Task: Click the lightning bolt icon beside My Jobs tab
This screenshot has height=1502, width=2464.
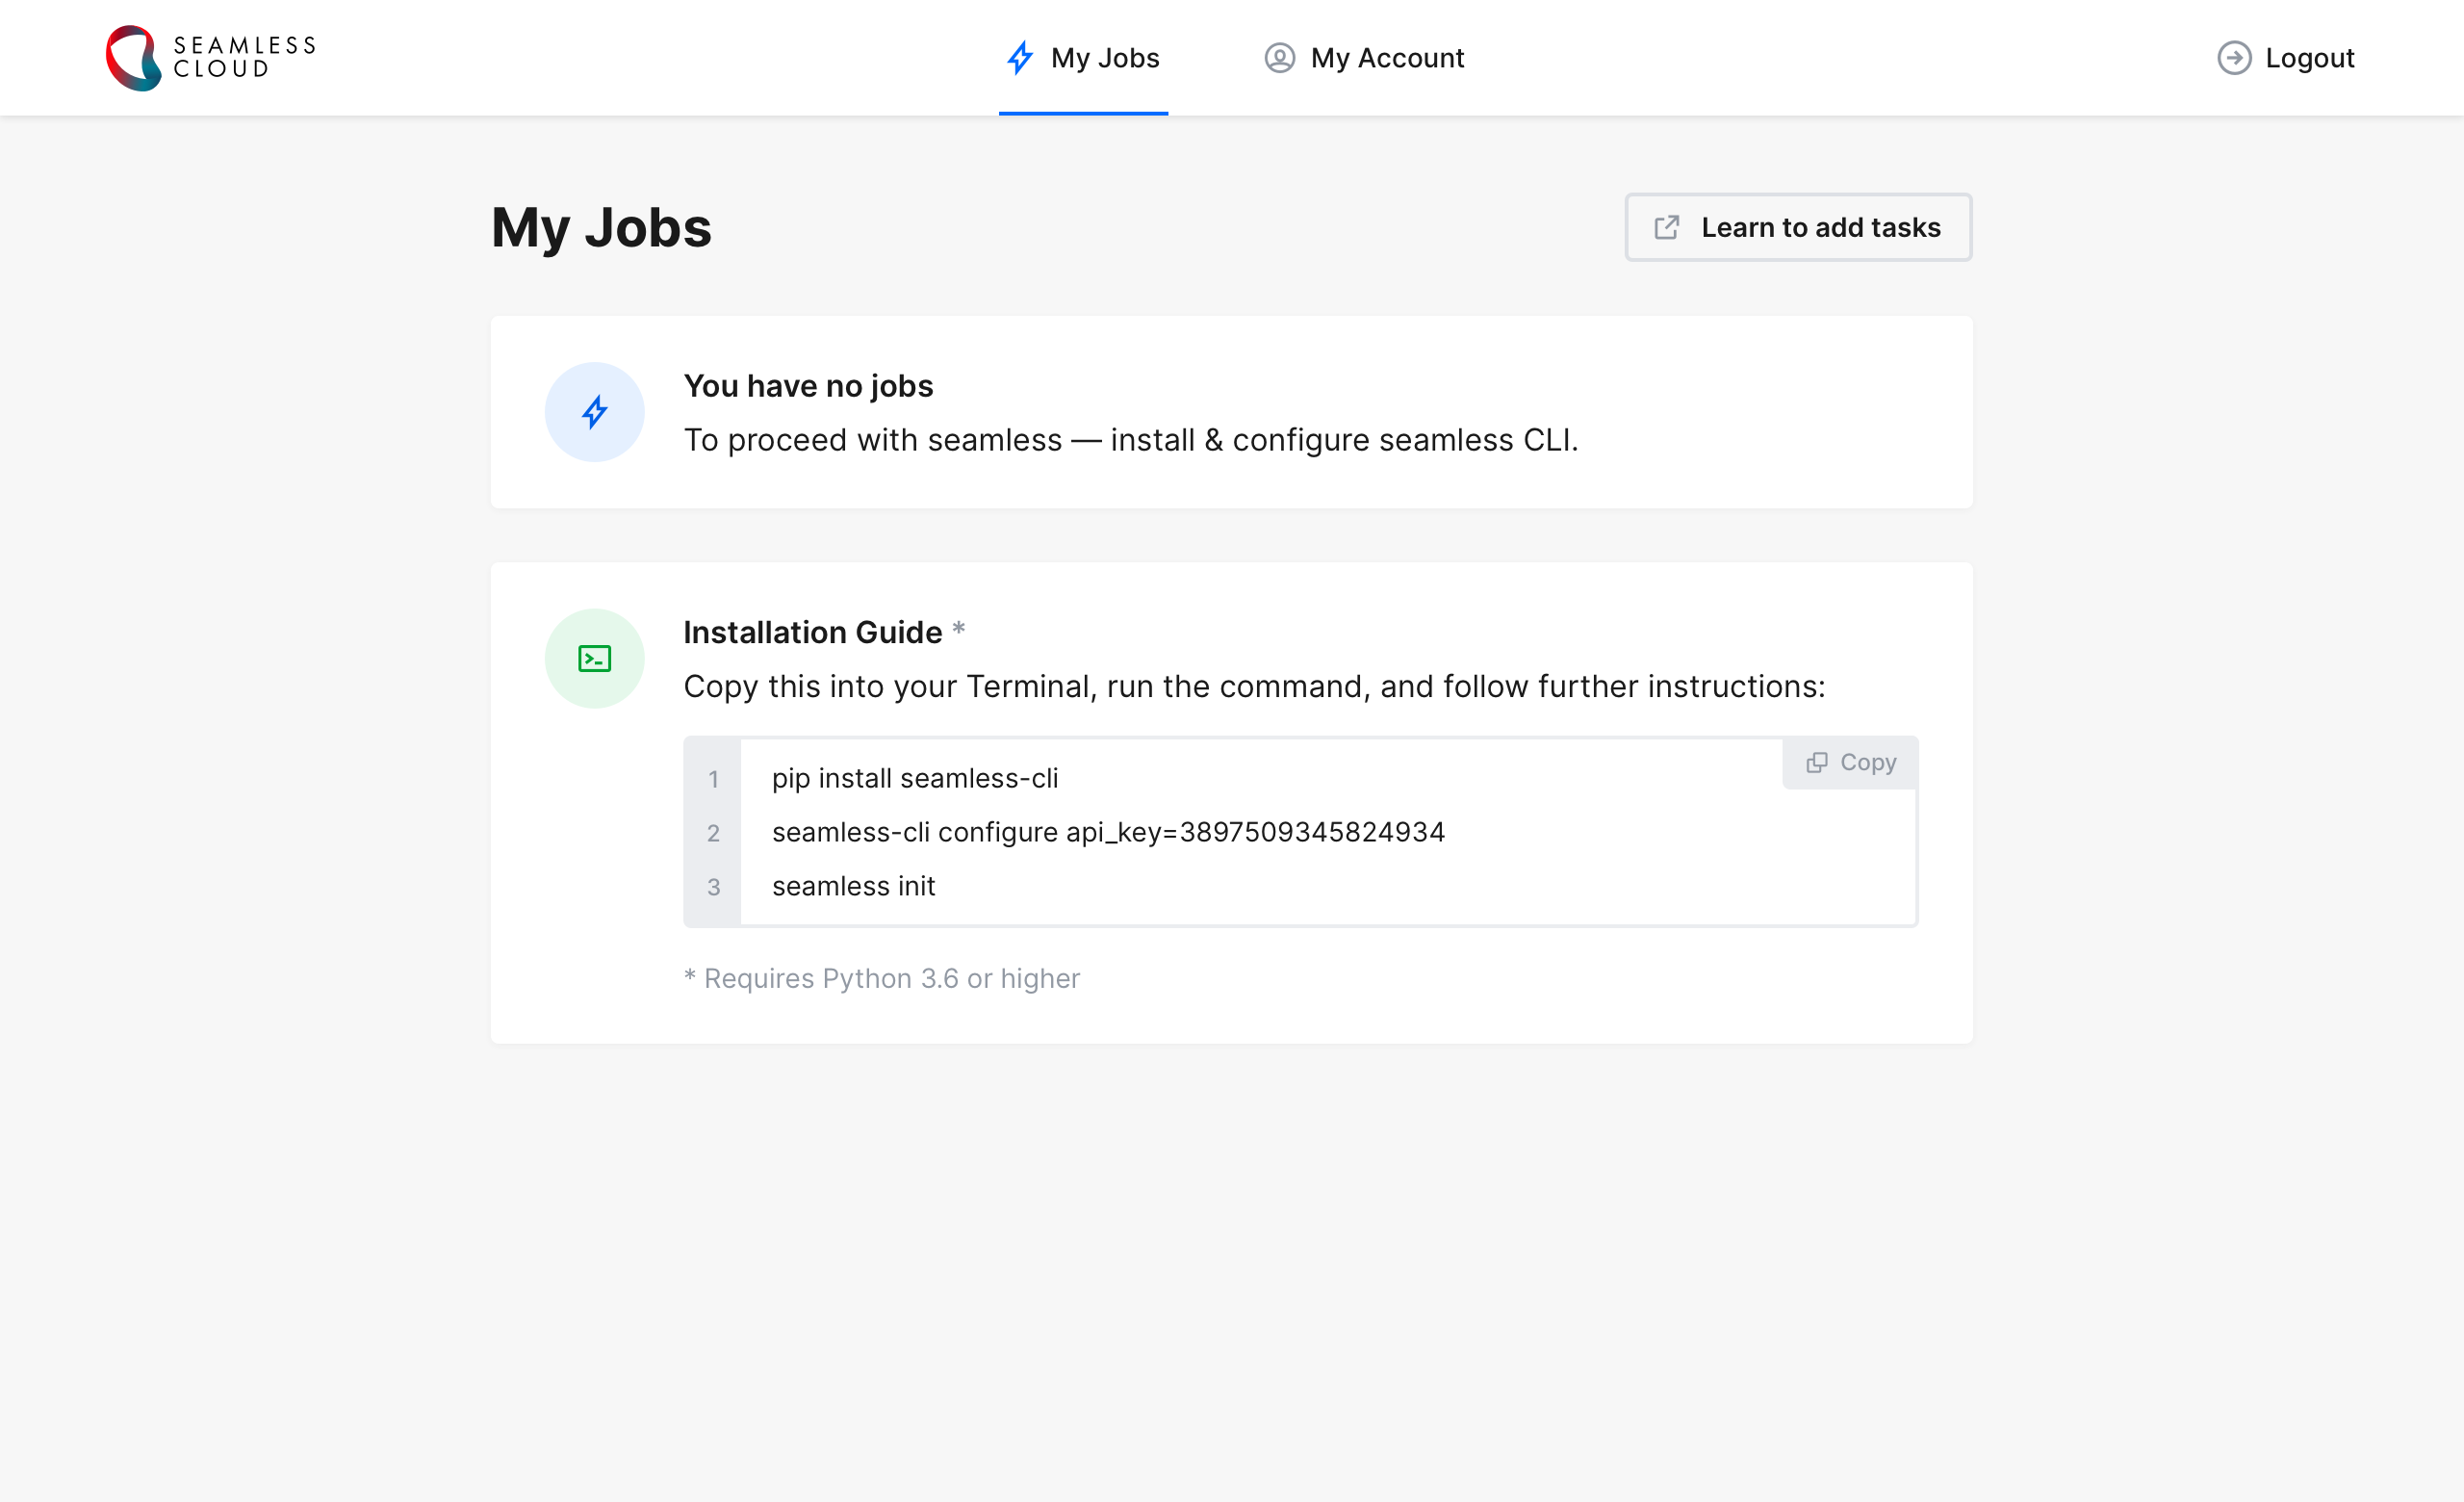Action: [1019, 58]
